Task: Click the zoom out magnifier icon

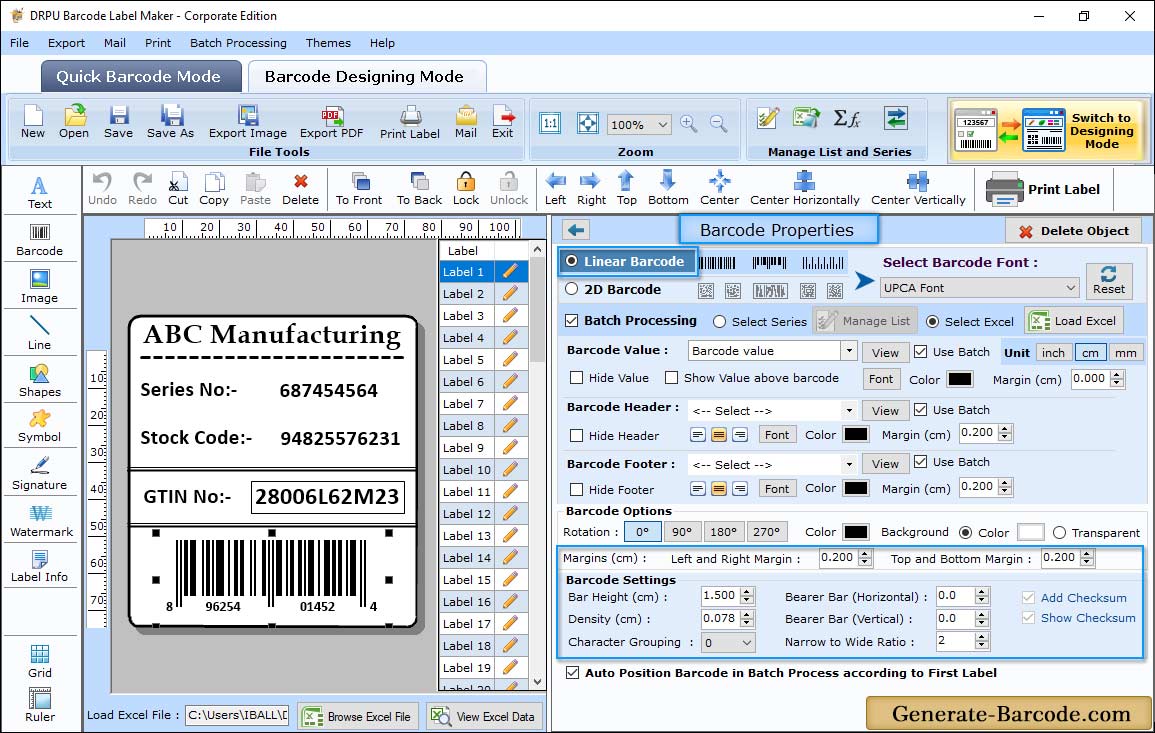Action: pyautogui.click(x=718, y=124)
